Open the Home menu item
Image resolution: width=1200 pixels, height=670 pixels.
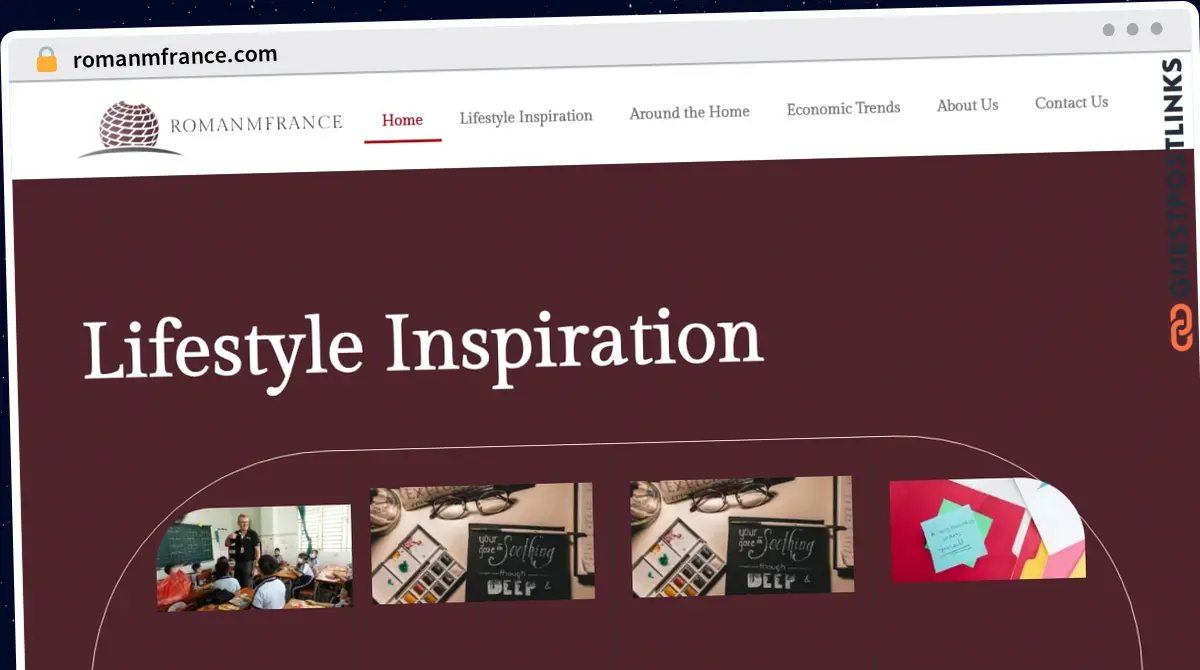402,120
